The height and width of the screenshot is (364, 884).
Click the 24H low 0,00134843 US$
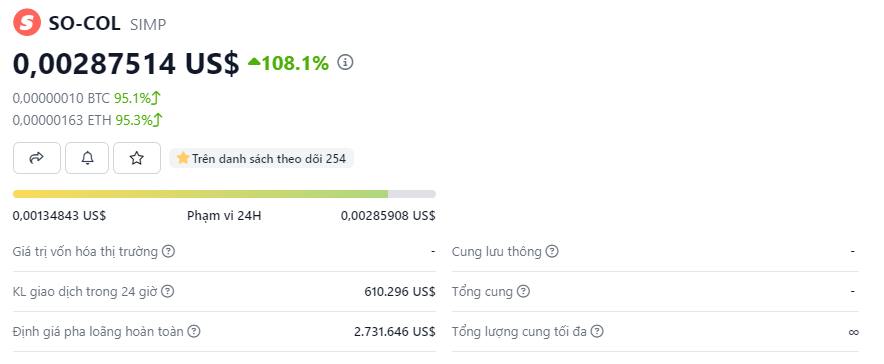[60, 216]
